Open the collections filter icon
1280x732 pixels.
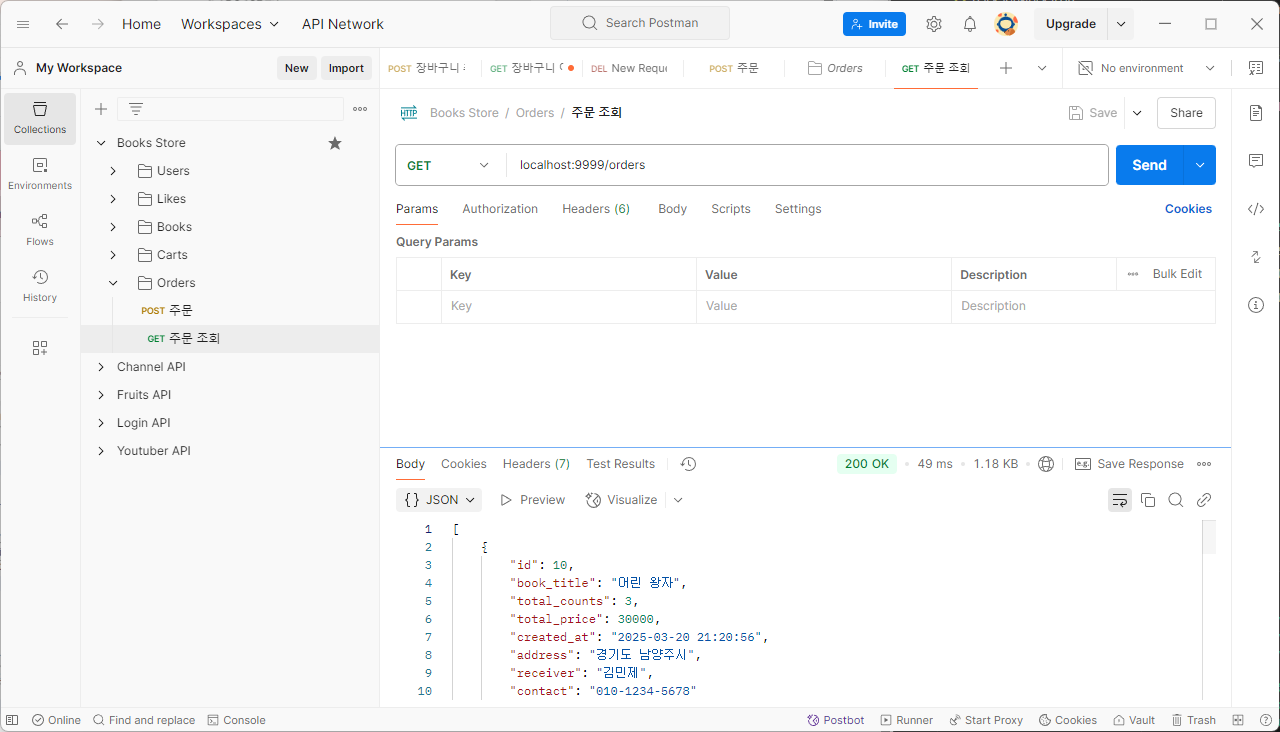(x=136, y=109)
